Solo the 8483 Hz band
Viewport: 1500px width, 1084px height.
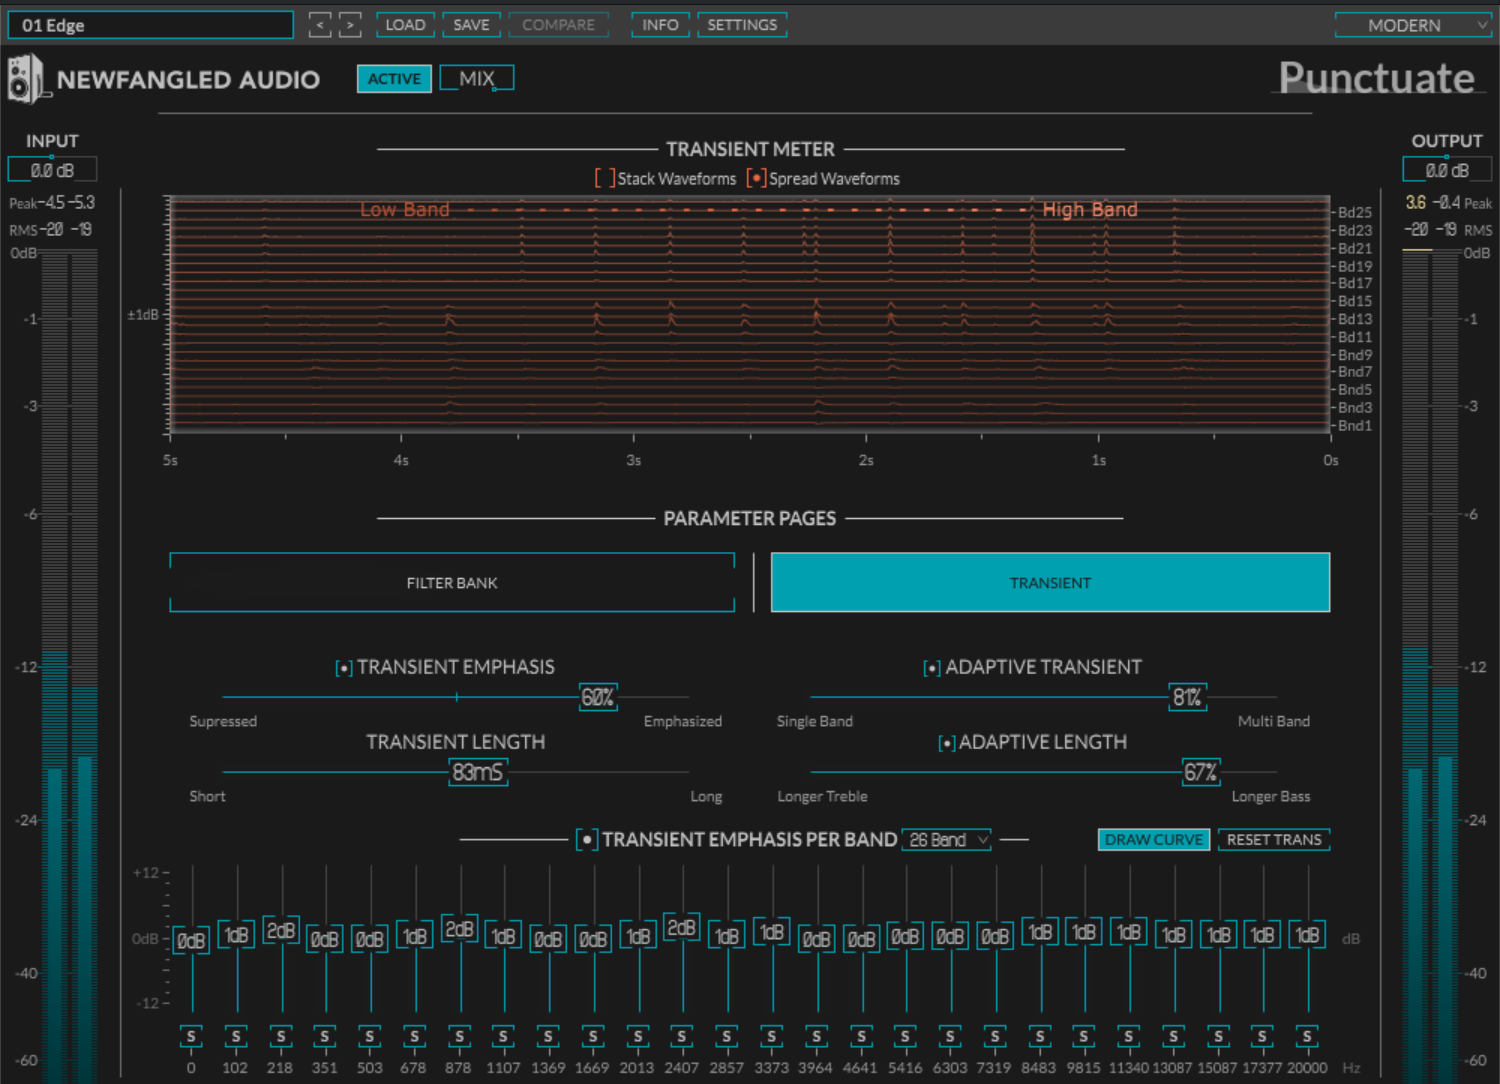1039,1037
